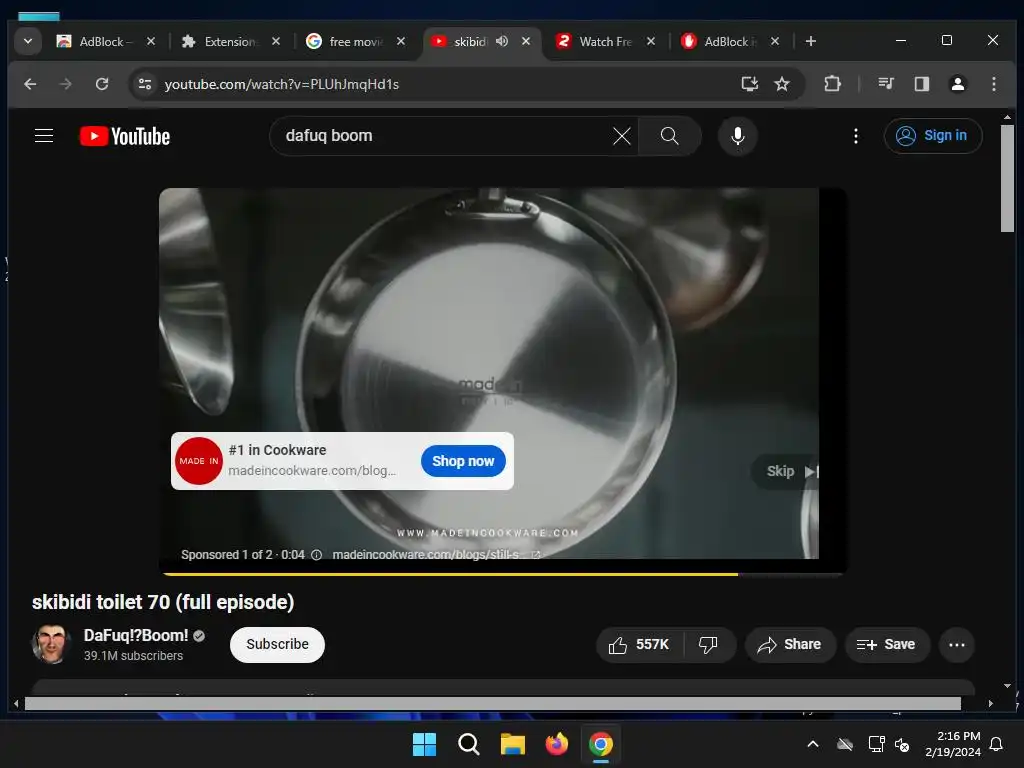
Task: Open Google Chrome from the taskbar
Action: [601, 744]
